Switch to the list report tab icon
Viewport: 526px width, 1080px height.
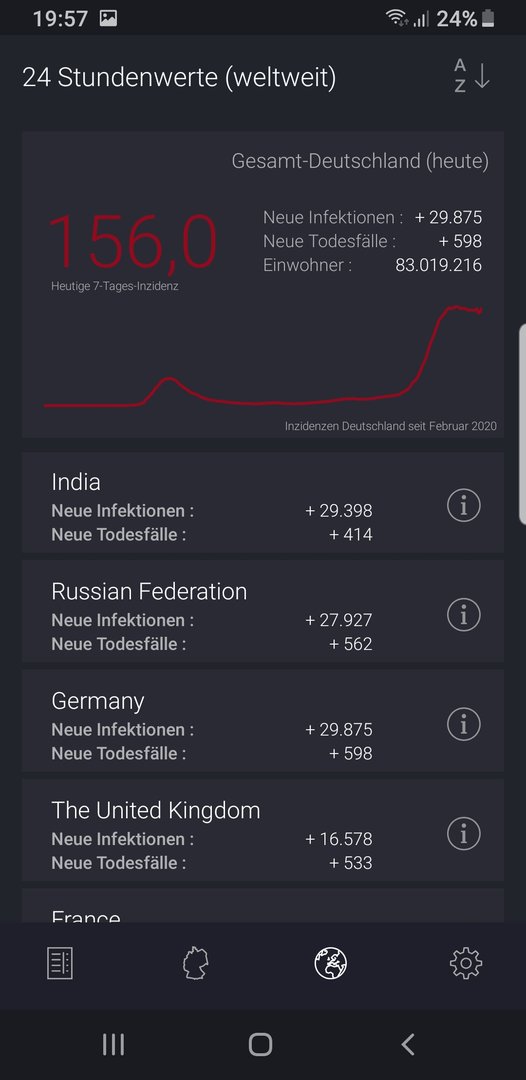pos(60,963)
